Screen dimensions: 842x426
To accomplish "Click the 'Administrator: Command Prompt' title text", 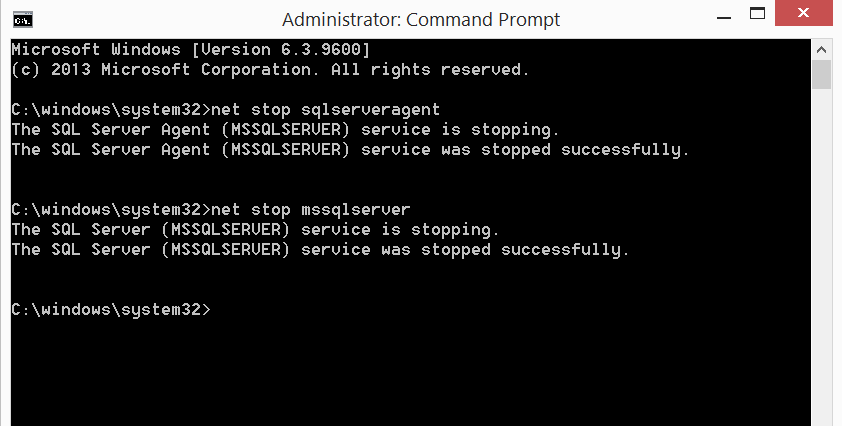I will coord(421,20).
